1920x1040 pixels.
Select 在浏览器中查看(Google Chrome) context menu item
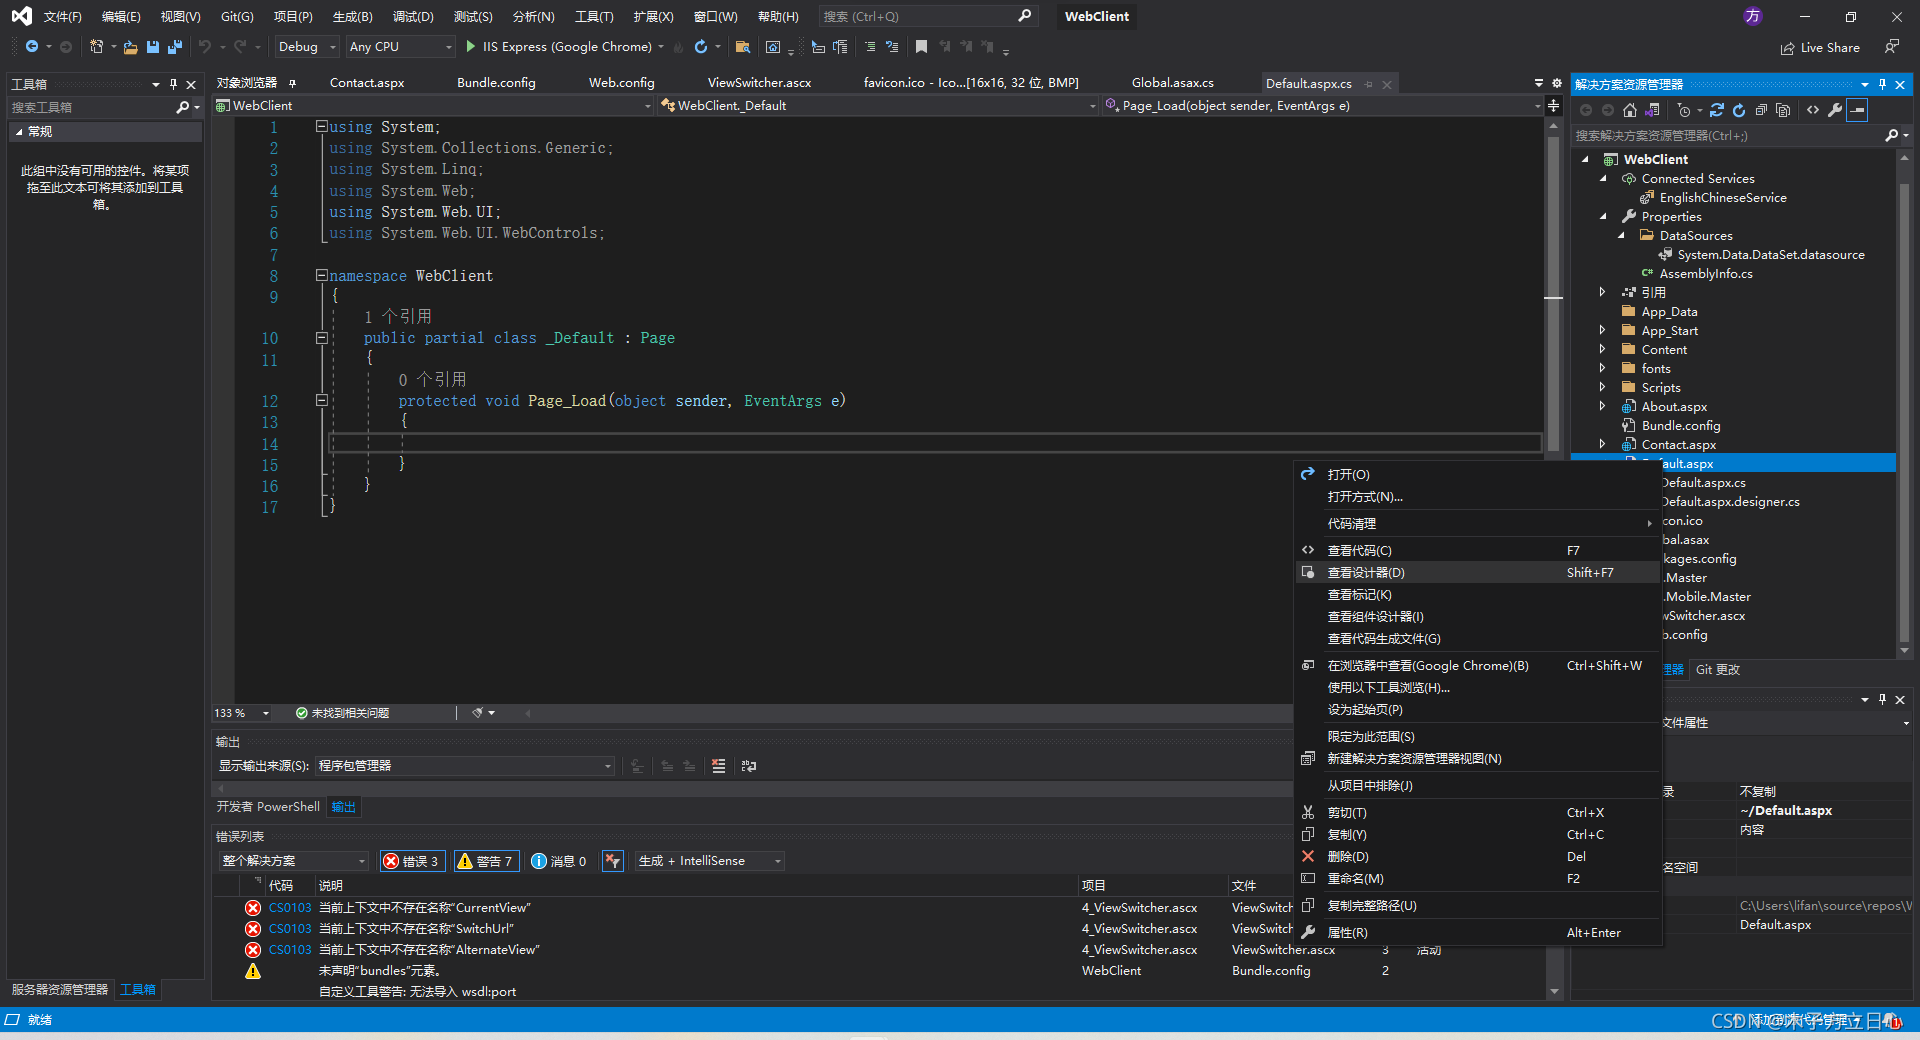[x=1478, y=666]
